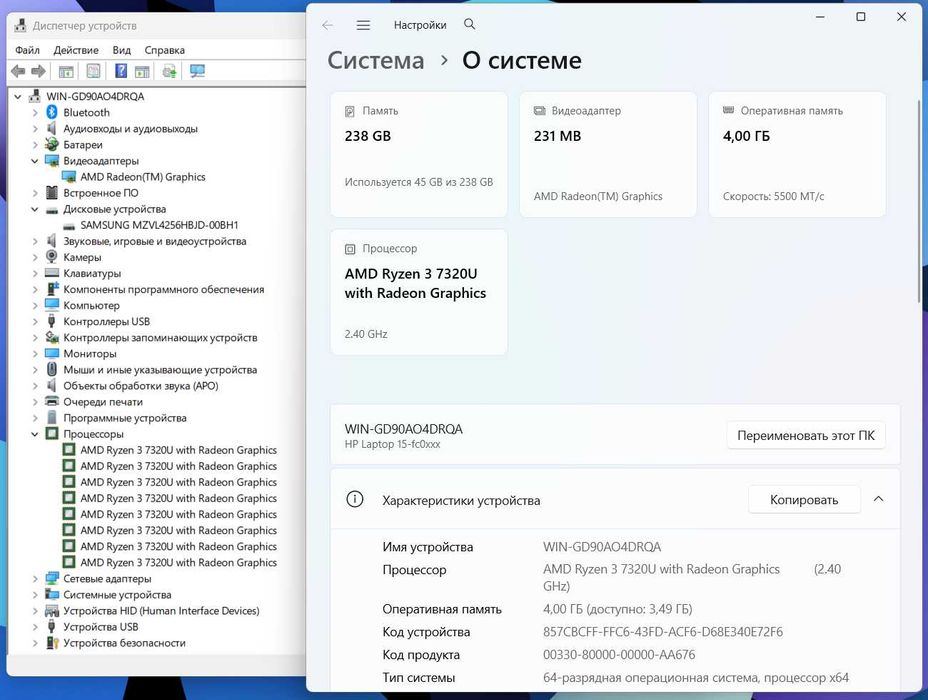Screen dimensions: 928x700
Task: Select Звуковые, игровые и видеоустройства item
Action: pos(154,241)
